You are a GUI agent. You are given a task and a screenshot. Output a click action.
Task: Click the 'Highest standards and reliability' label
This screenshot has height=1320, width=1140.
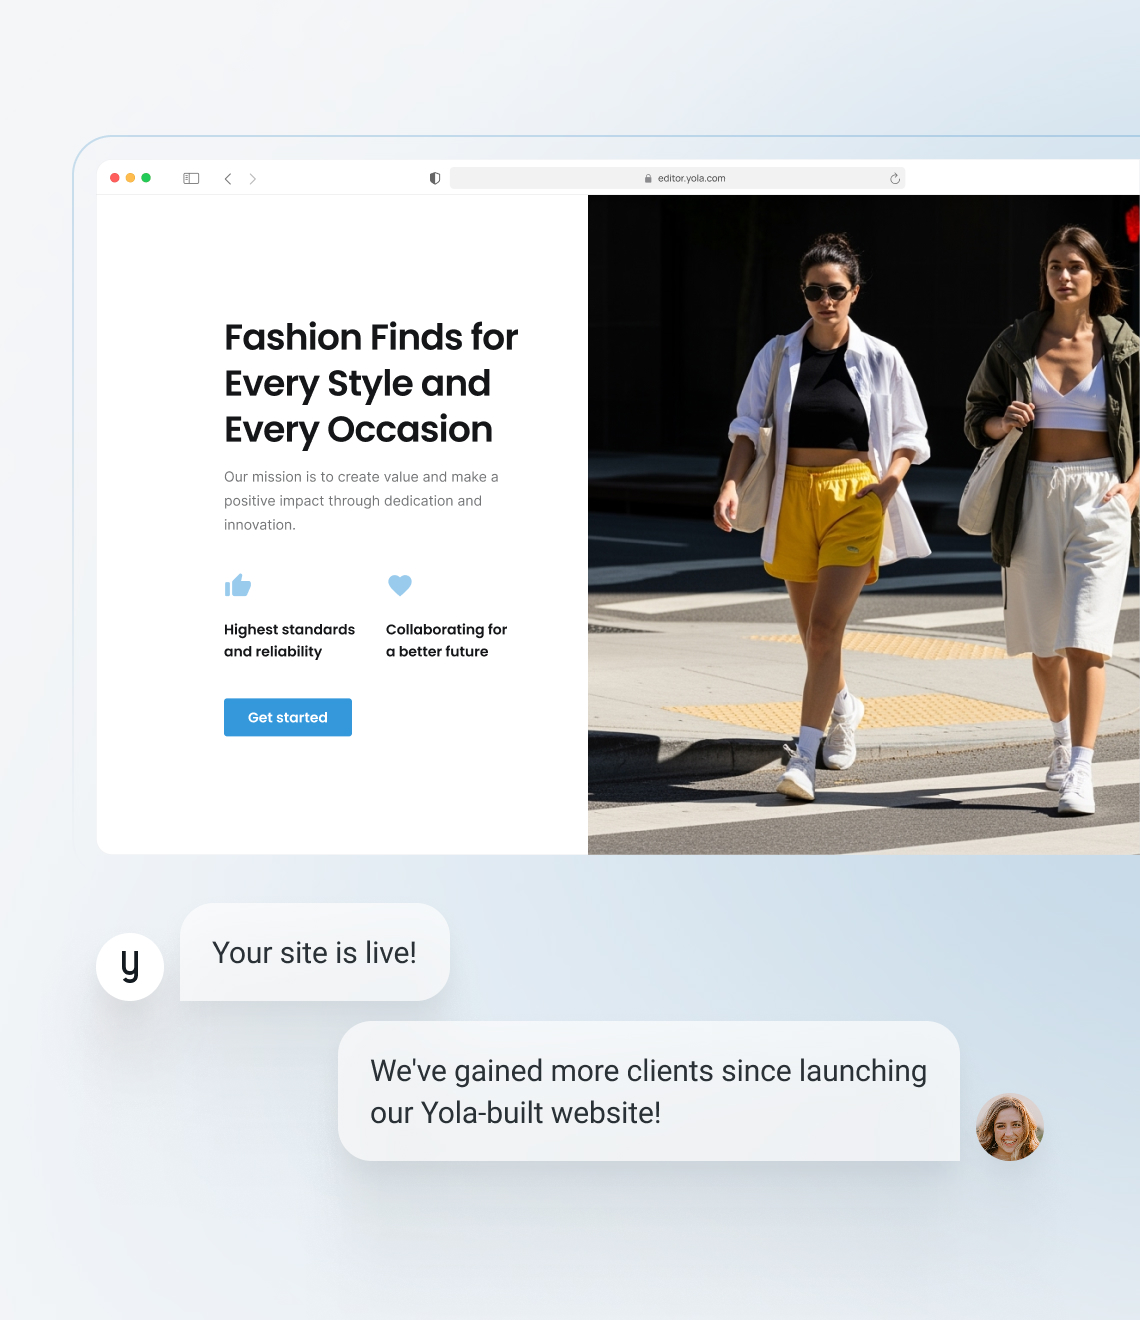289,640
